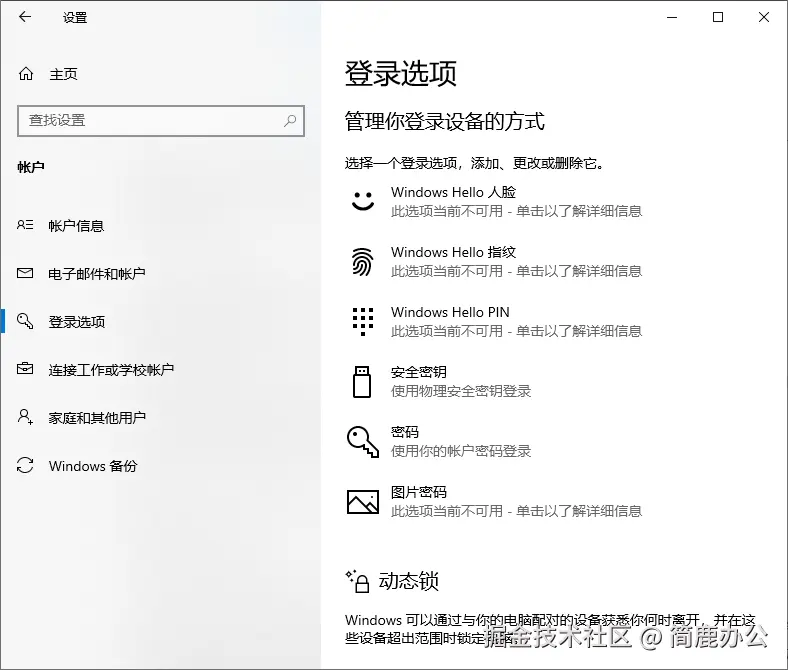Click the USB key icon for 安全密钥
This screenshot has height=670, width=788.
362,382
